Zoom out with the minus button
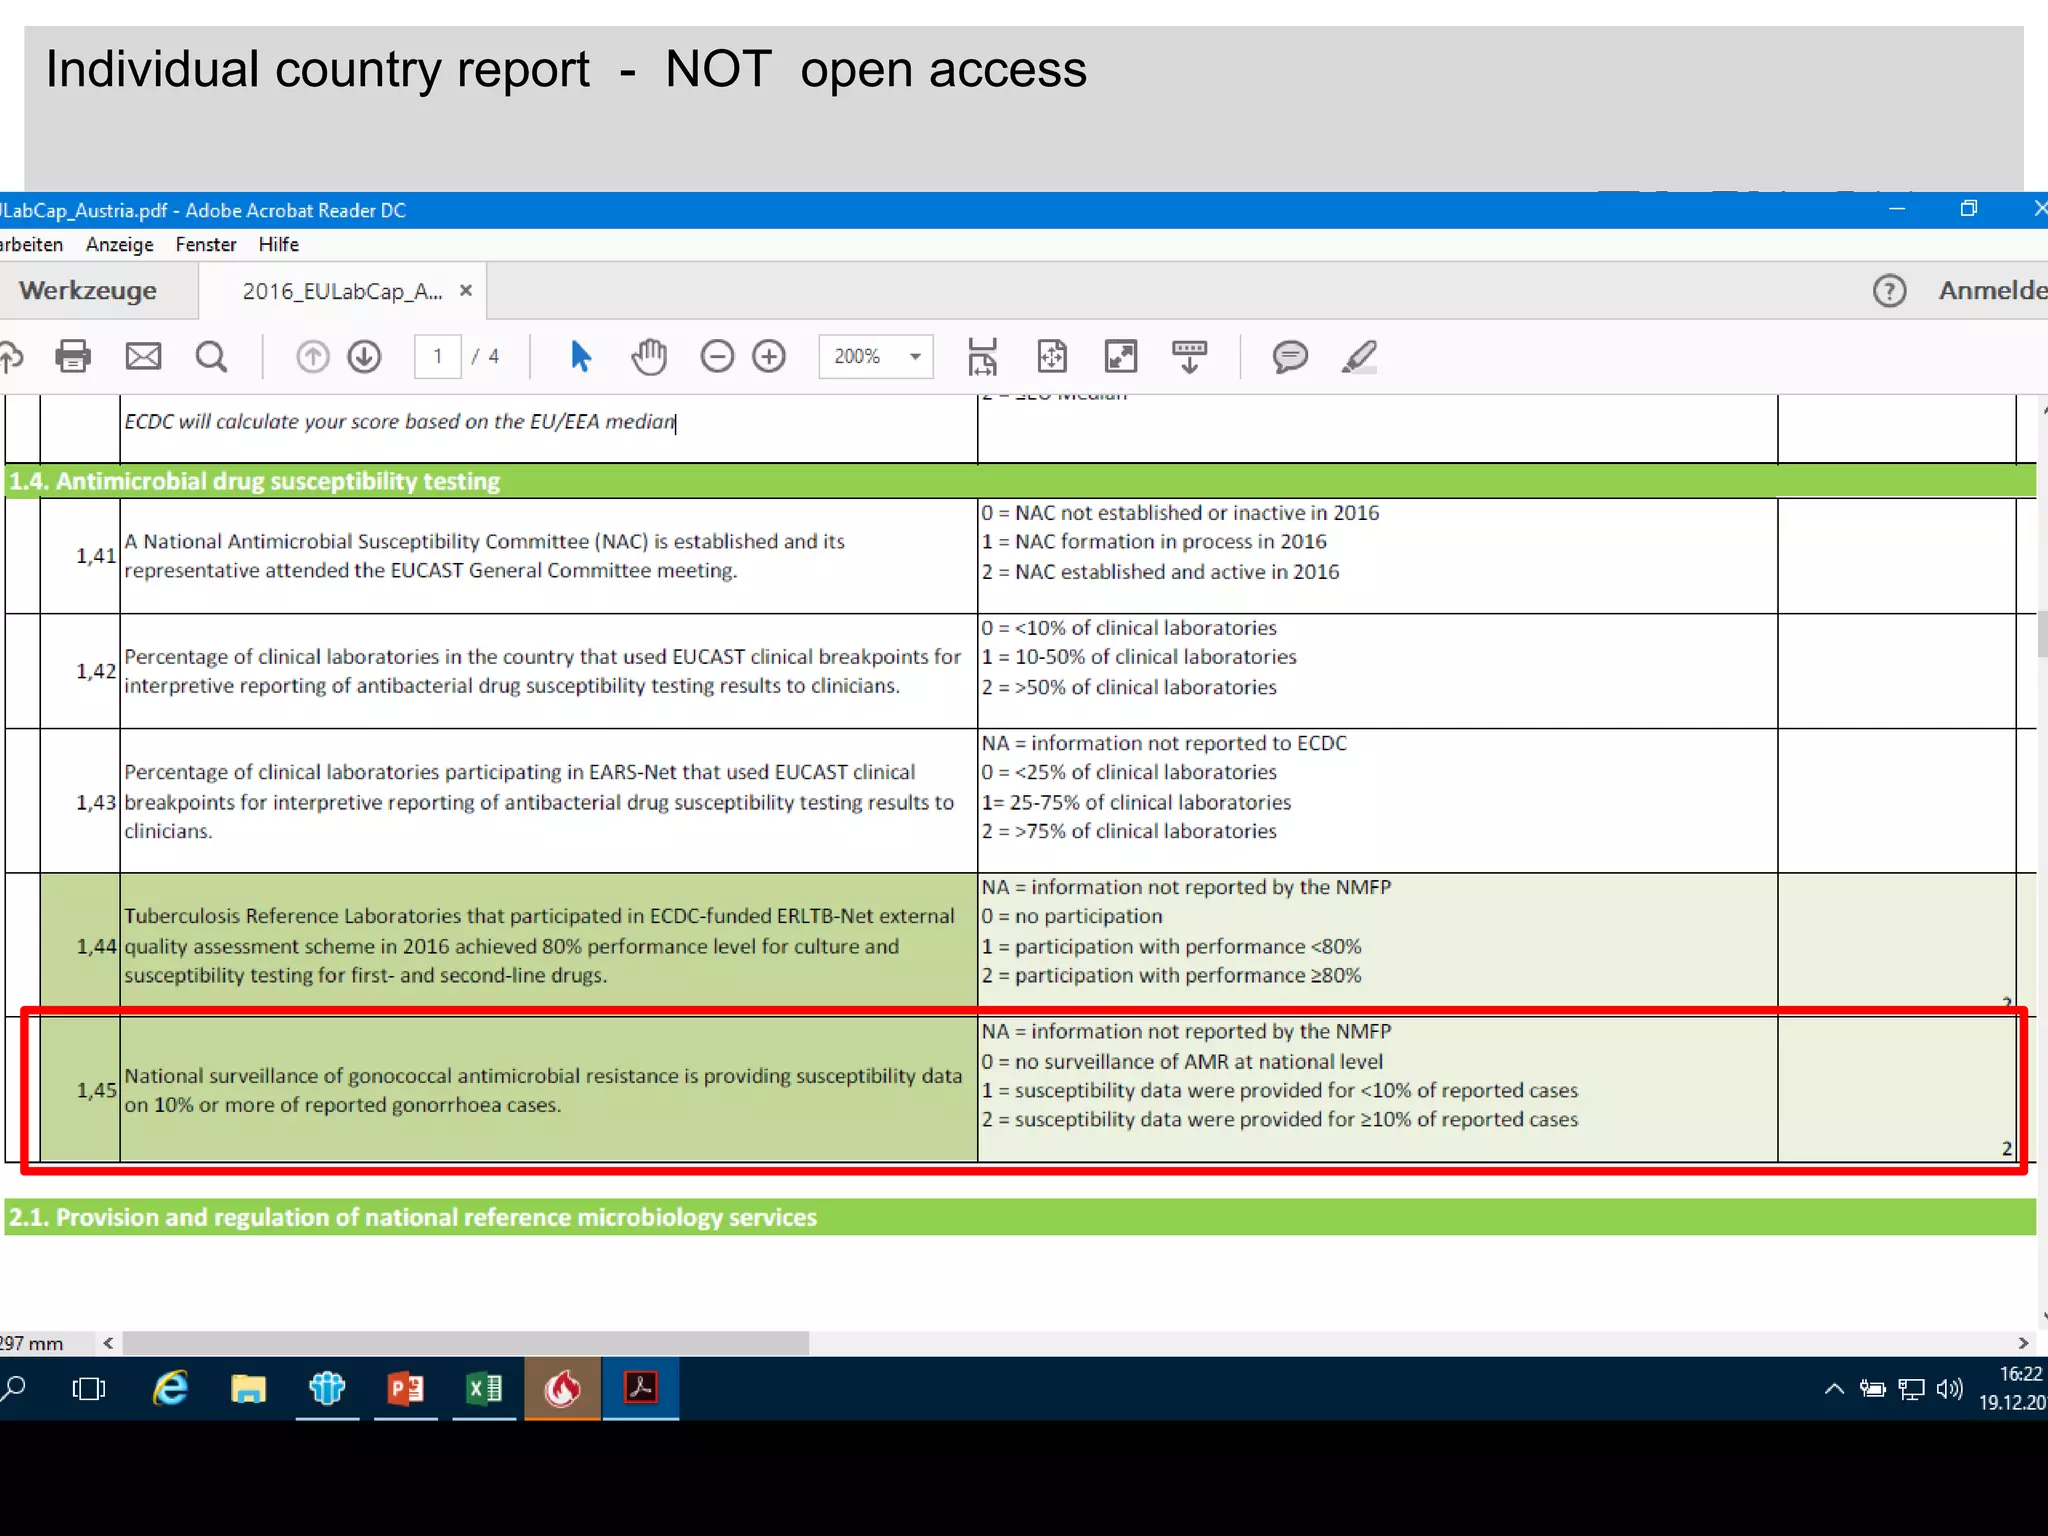This screenshot has width=2048, height=1536. tap(717, 356)
